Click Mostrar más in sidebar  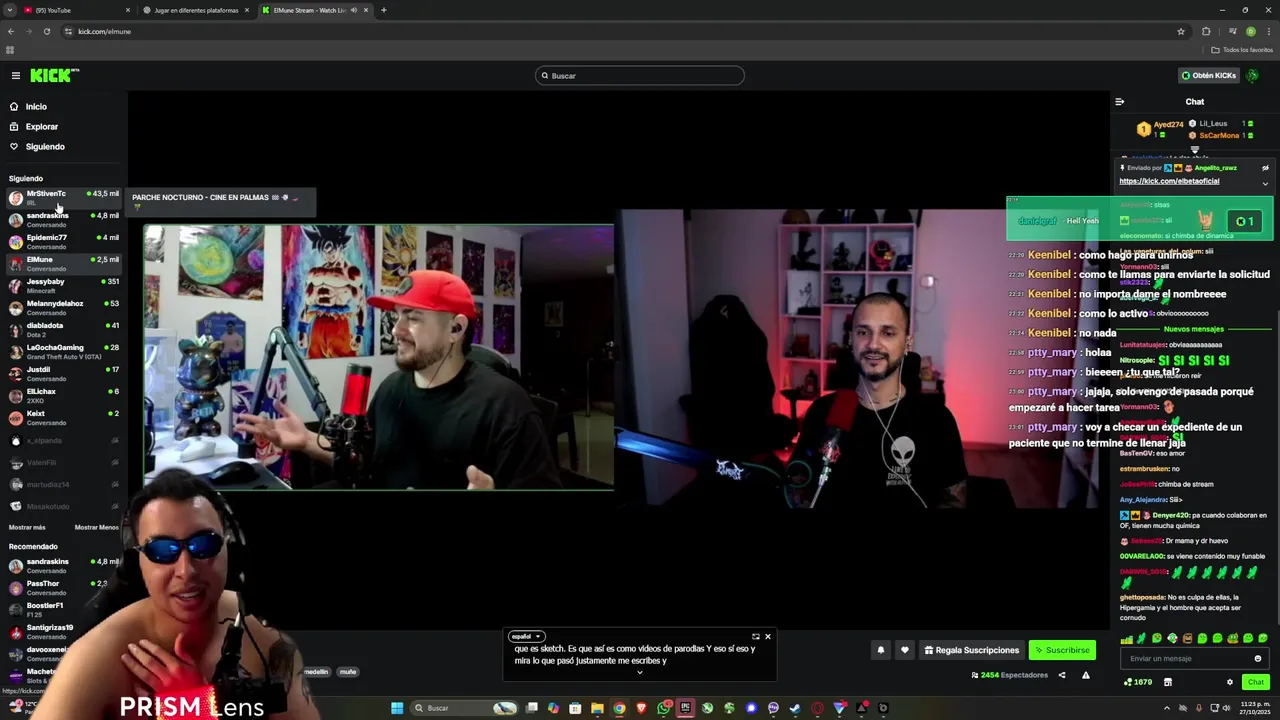(x=27, y=527)
